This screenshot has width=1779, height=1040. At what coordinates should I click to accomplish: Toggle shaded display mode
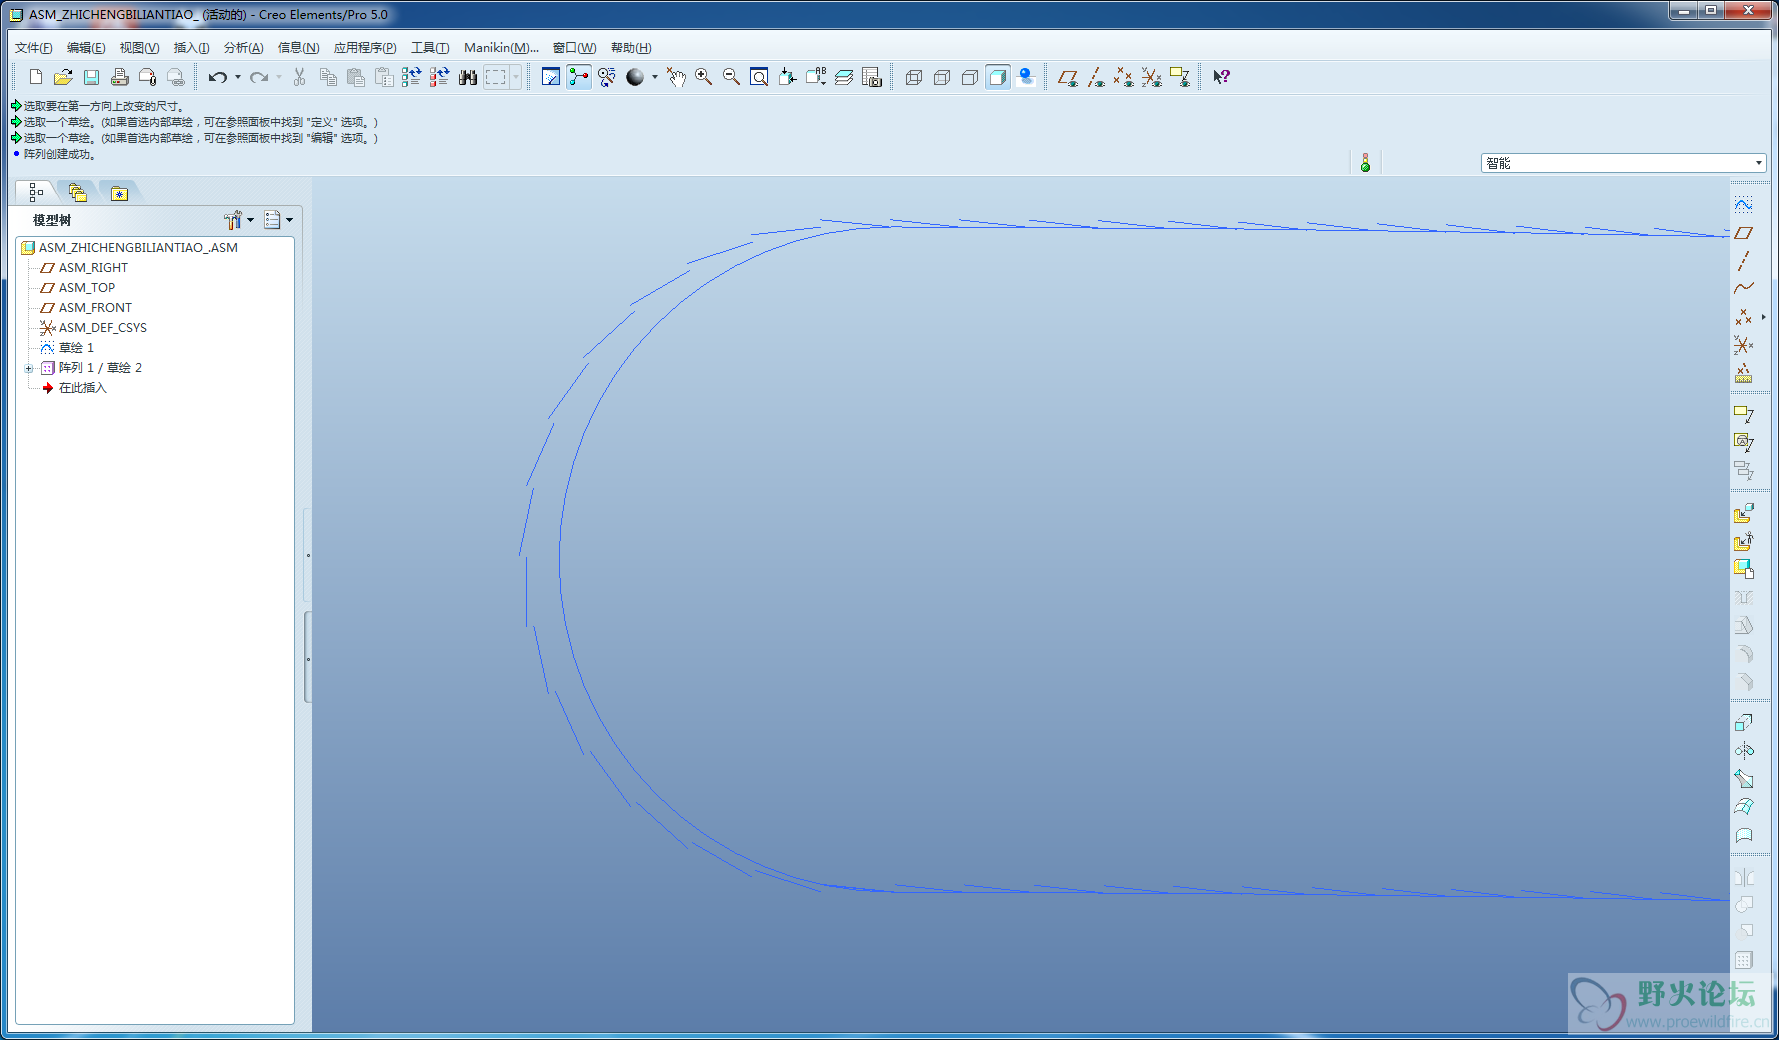pyautogui.click(x=998, y=77)
